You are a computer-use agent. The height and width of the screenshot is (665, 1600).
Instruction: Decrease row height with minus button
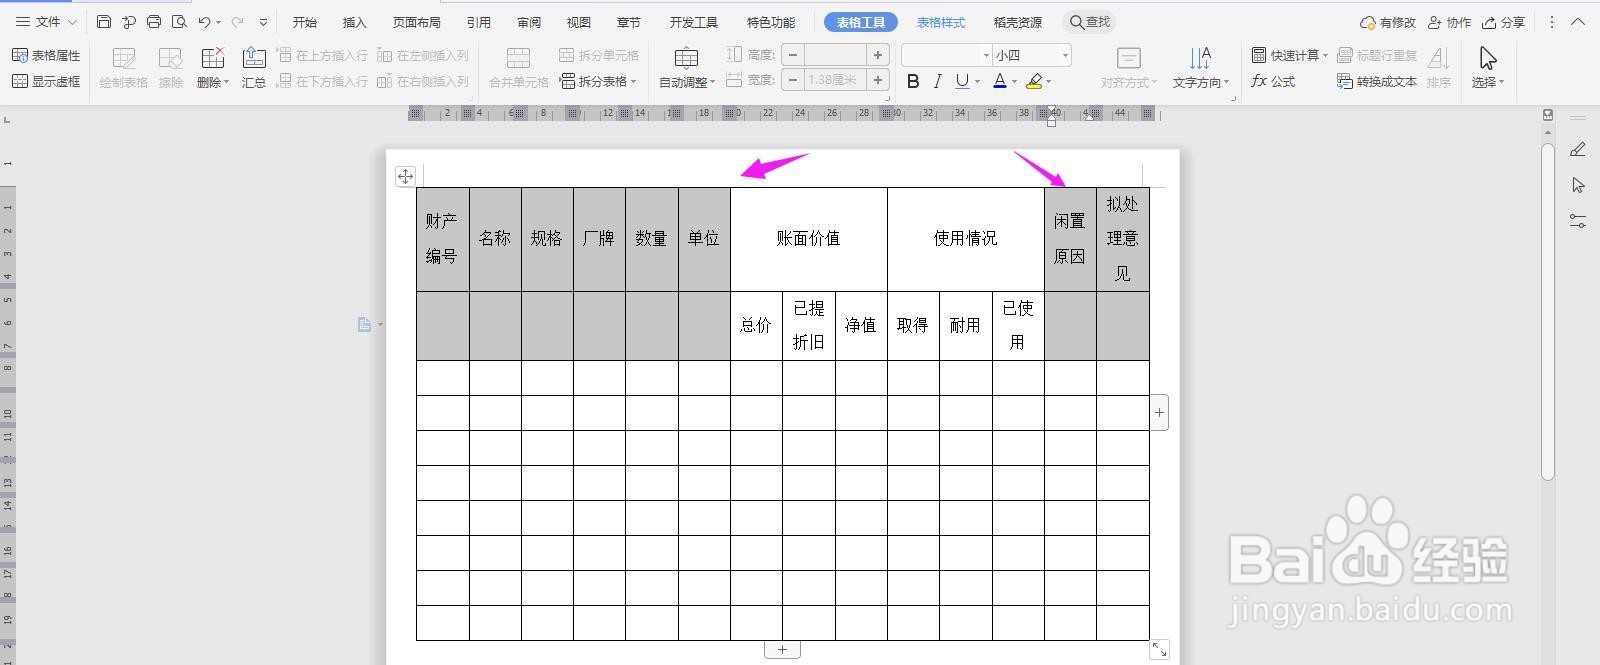tap(793, 55)
